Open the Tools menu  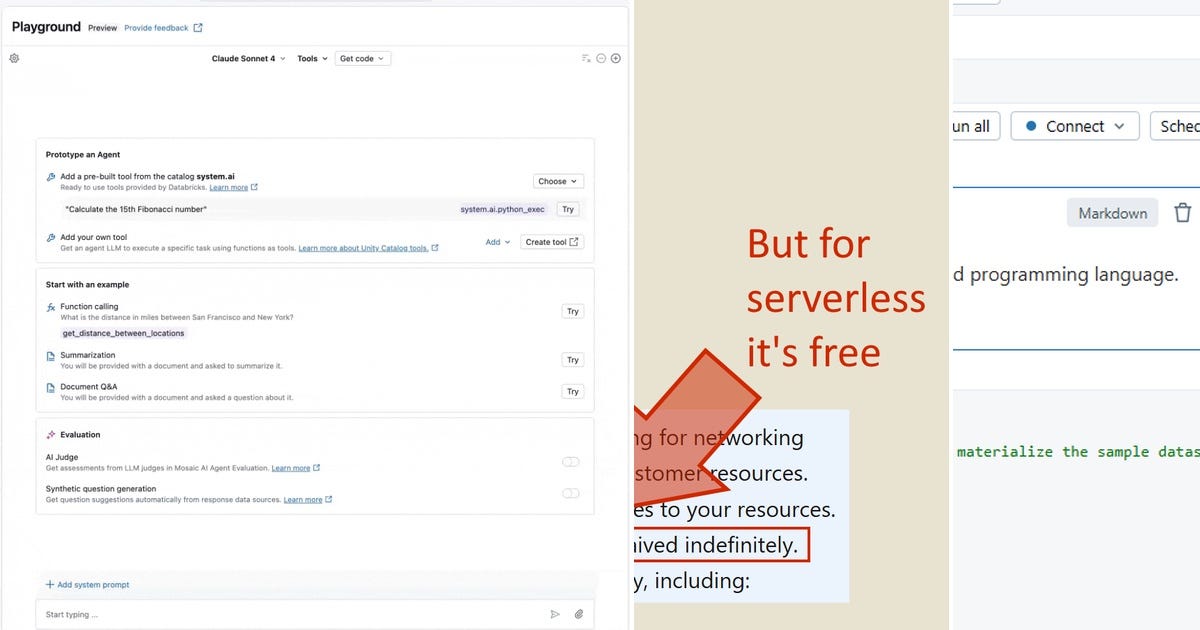point(312,58)
